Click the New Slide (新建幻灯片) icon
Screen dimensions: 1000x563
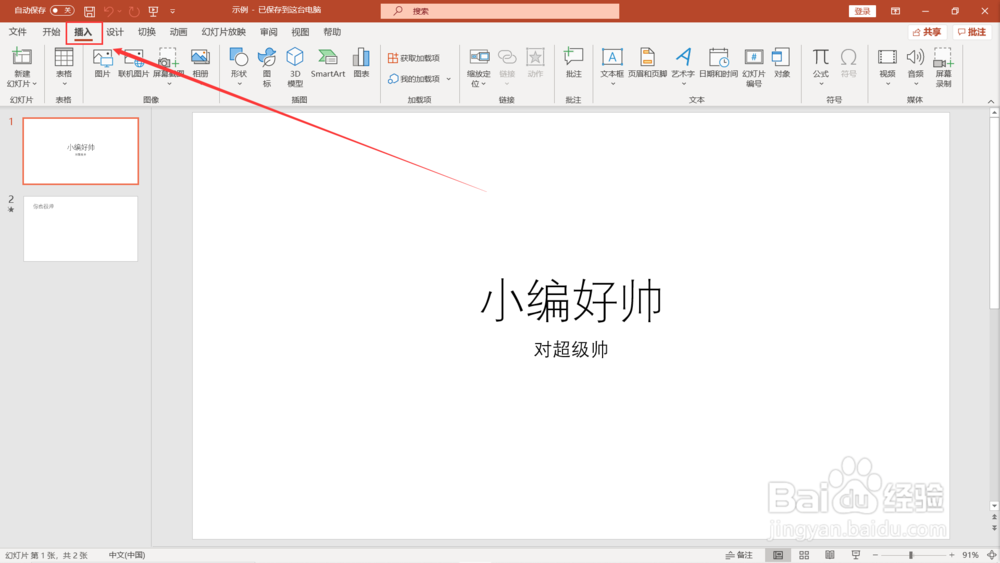click(22, 57)
